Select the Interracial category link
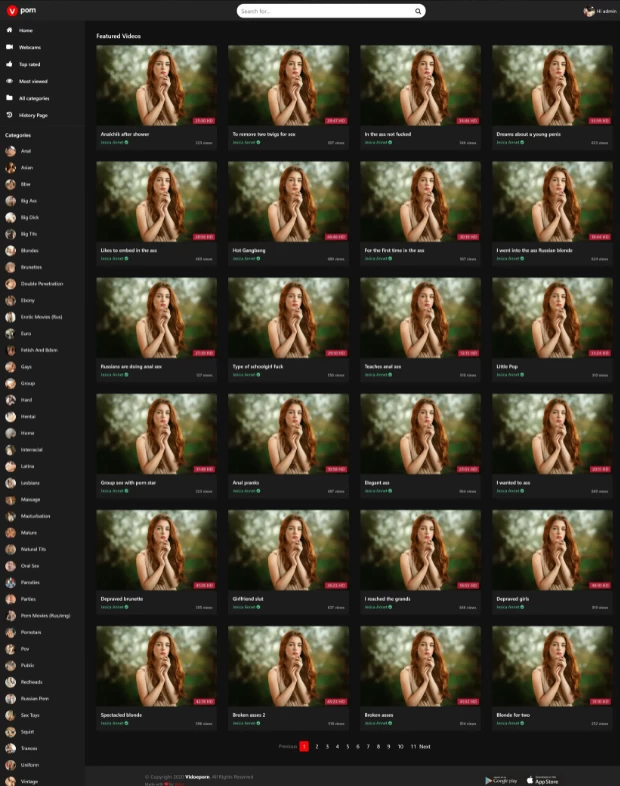Image resolution: width=620 pixels, height=786 pixels. point(32,450)
